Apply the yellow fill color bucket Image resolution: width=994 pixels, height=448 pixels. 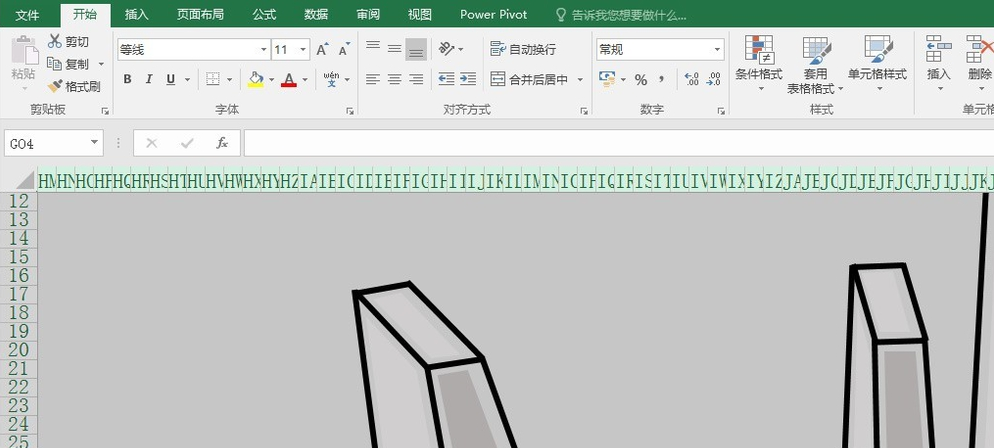tap(255, 79)
